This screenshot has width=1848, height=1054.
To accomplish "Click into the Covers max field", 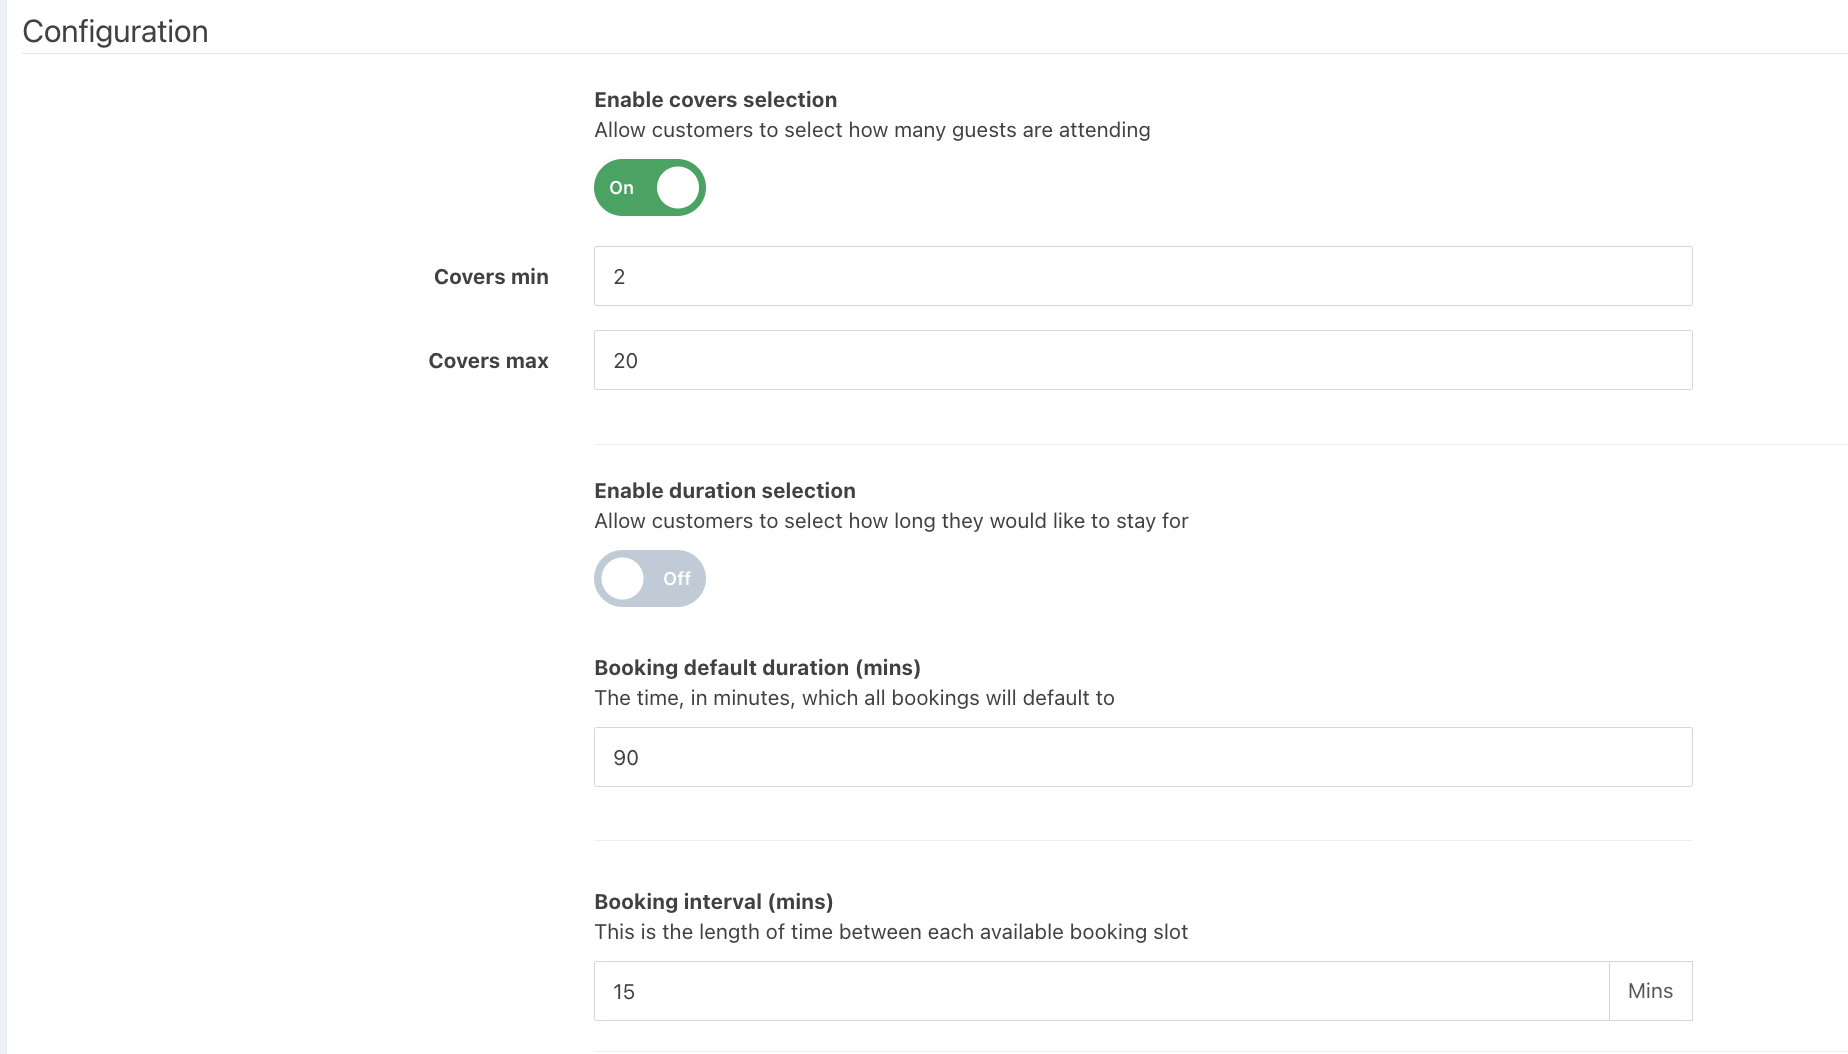I will [x=1142, y=360].
